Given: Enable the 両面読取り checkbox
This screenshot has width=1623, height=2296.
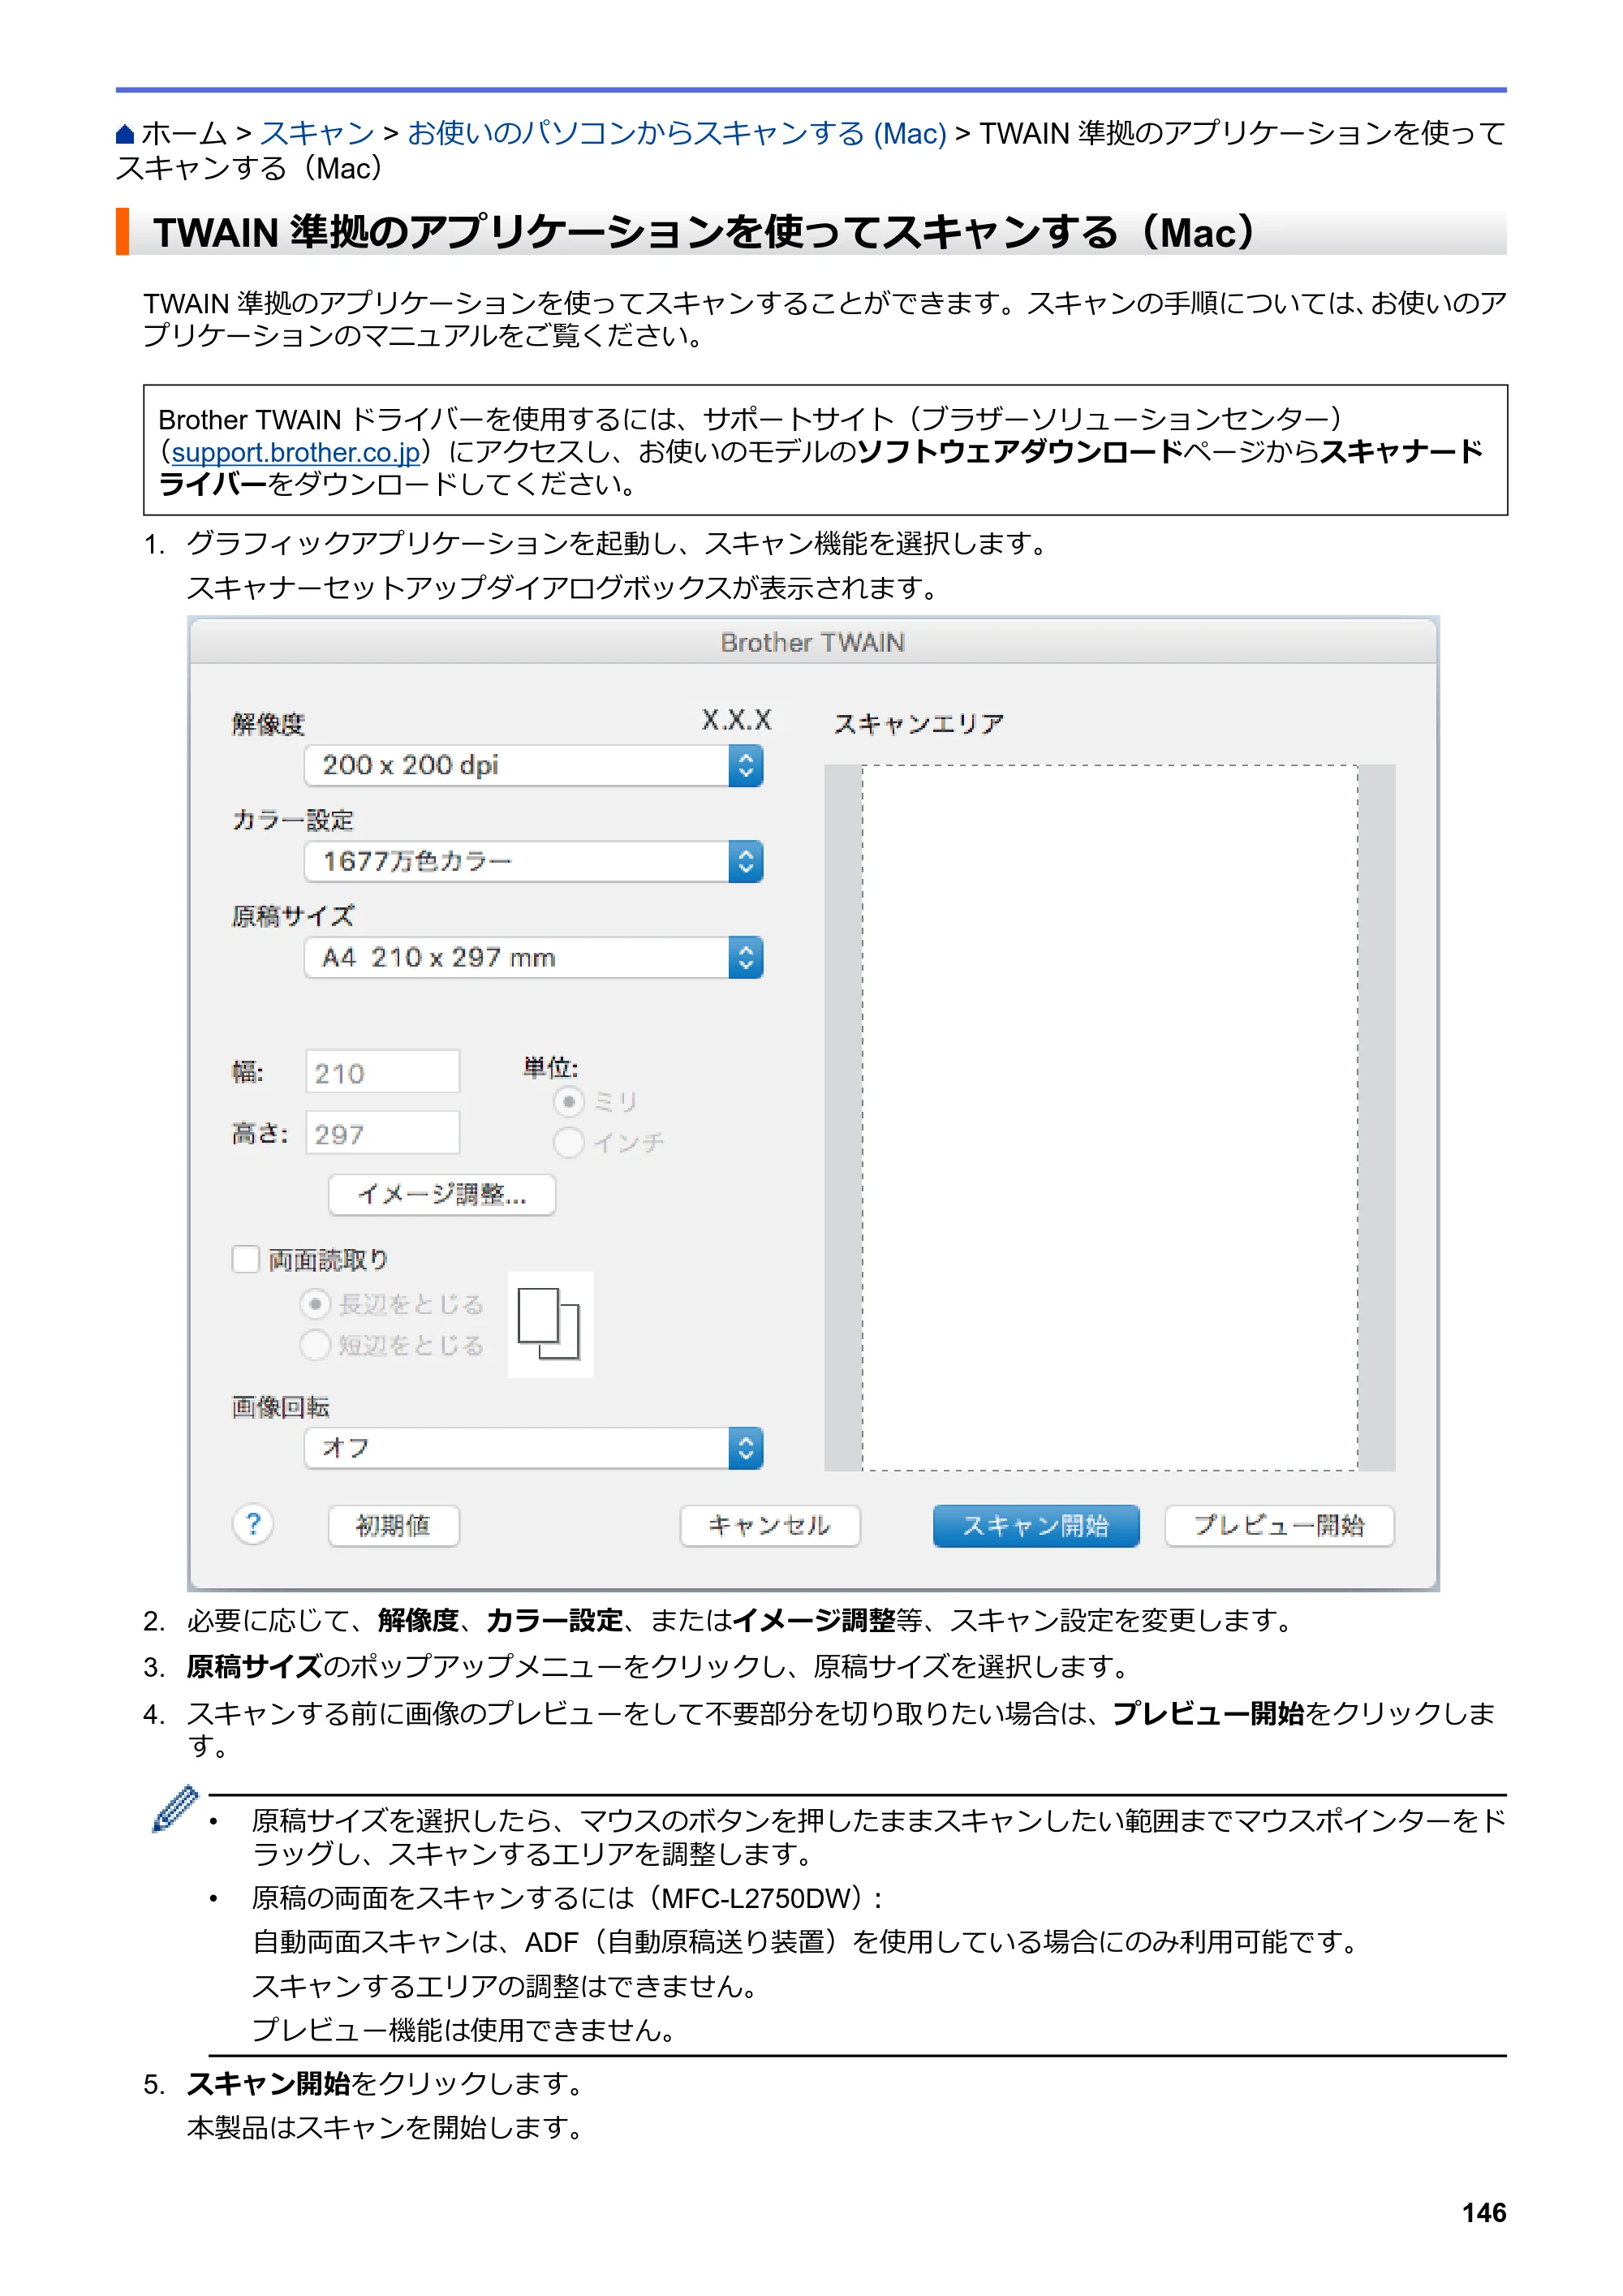Looking at the screenshot, I should [x=246, y=1259].
